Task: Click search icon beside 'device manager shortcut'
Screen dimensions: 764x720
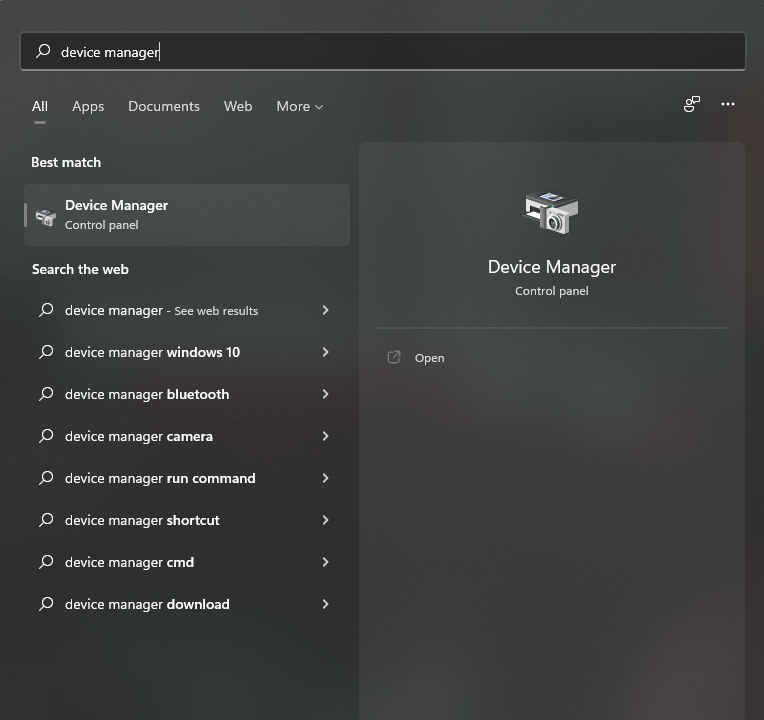Action: pos(46,519)
